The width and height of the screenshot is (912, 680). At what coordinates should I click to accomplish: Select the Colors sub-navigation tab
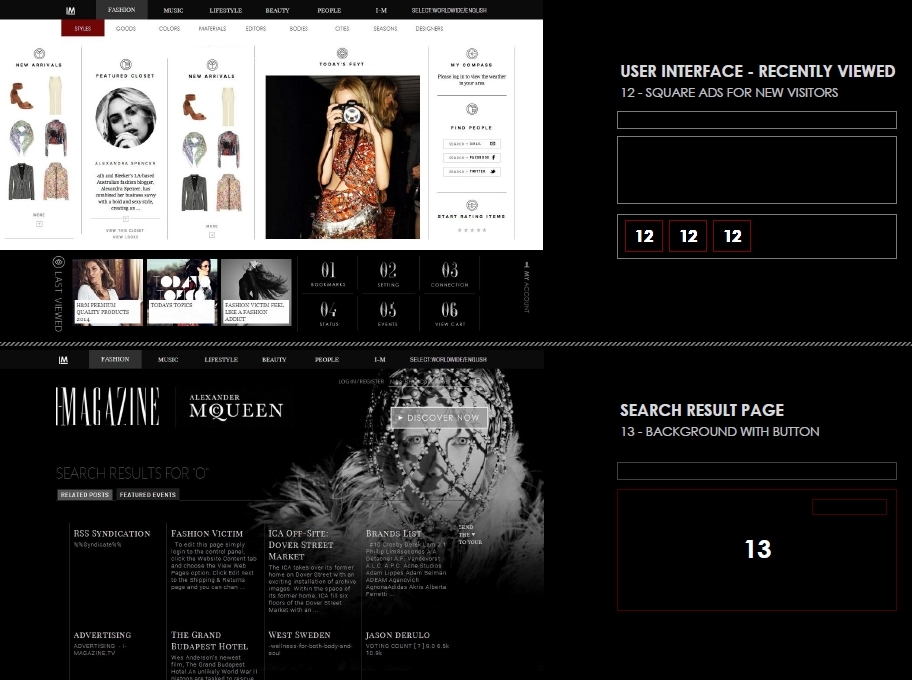(x=169, y=29)
